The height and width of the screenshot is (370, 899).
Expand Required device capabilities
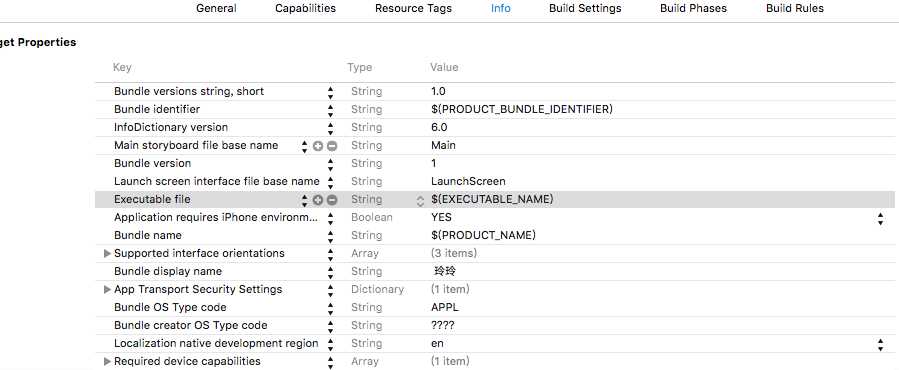[x=107, y=361]
